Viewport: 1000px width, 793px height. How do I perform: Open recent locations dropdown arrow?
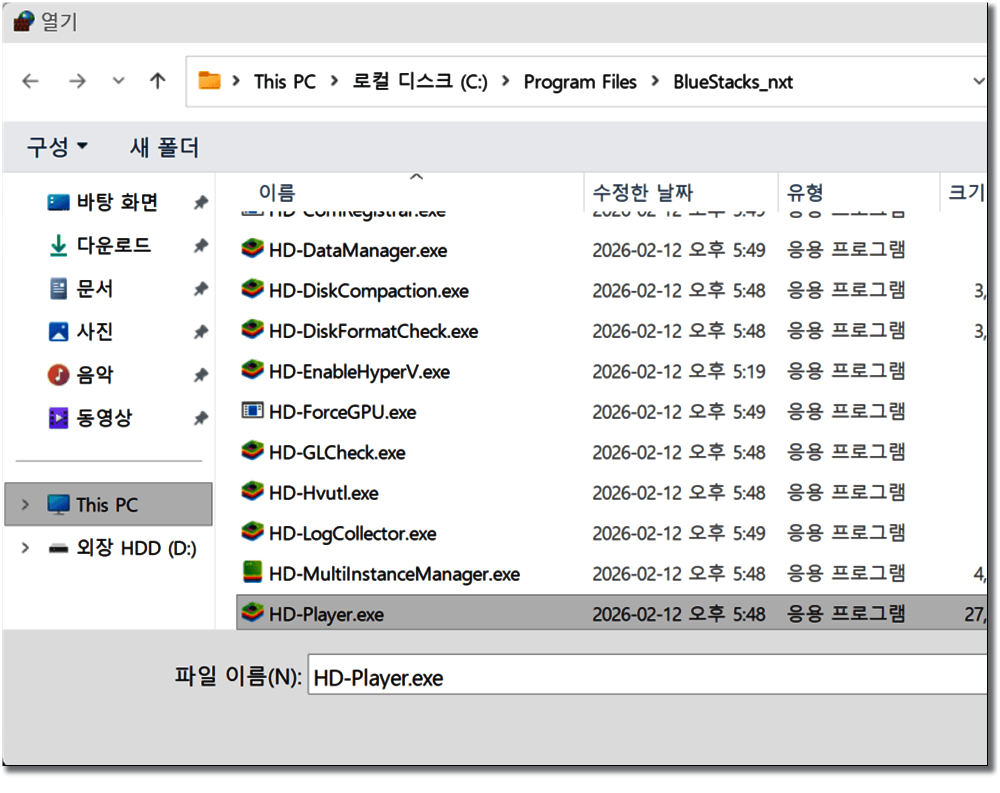coord(118,81)
